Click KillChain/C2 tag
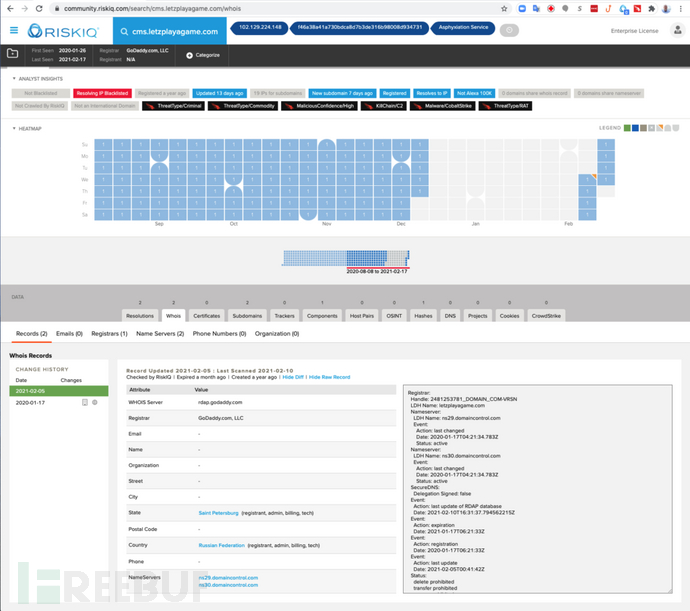This screenshot has height=611, width=690. coord(383,106)
